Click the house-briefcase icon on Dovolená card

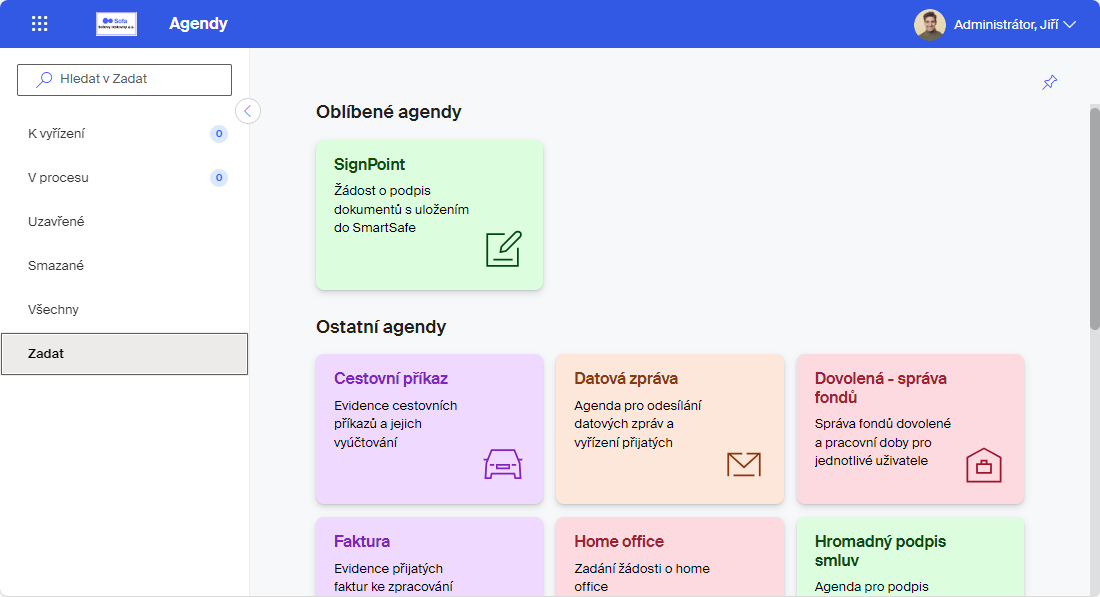pos(984,465)
